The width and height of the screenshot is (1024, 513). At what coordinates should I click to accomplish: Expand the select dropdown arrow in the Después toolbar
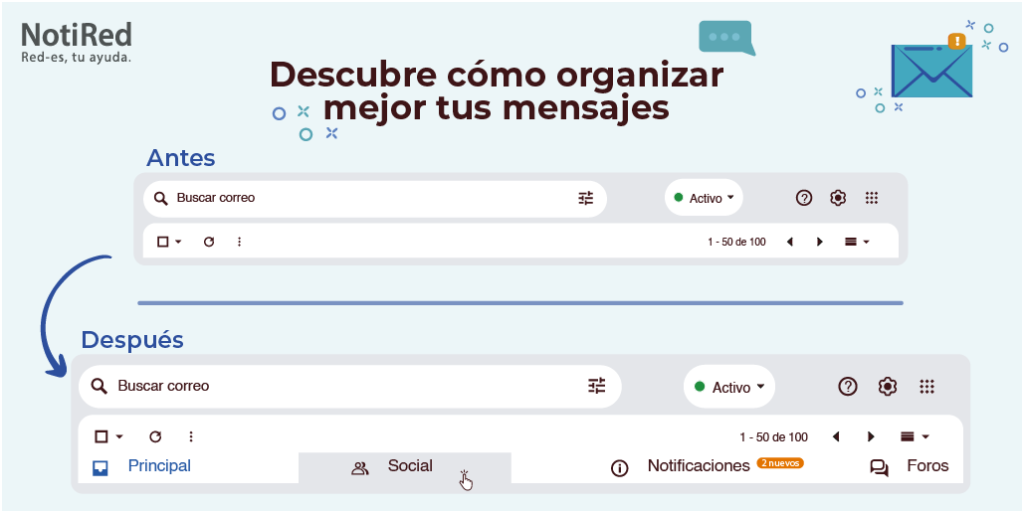coord(119,437)
